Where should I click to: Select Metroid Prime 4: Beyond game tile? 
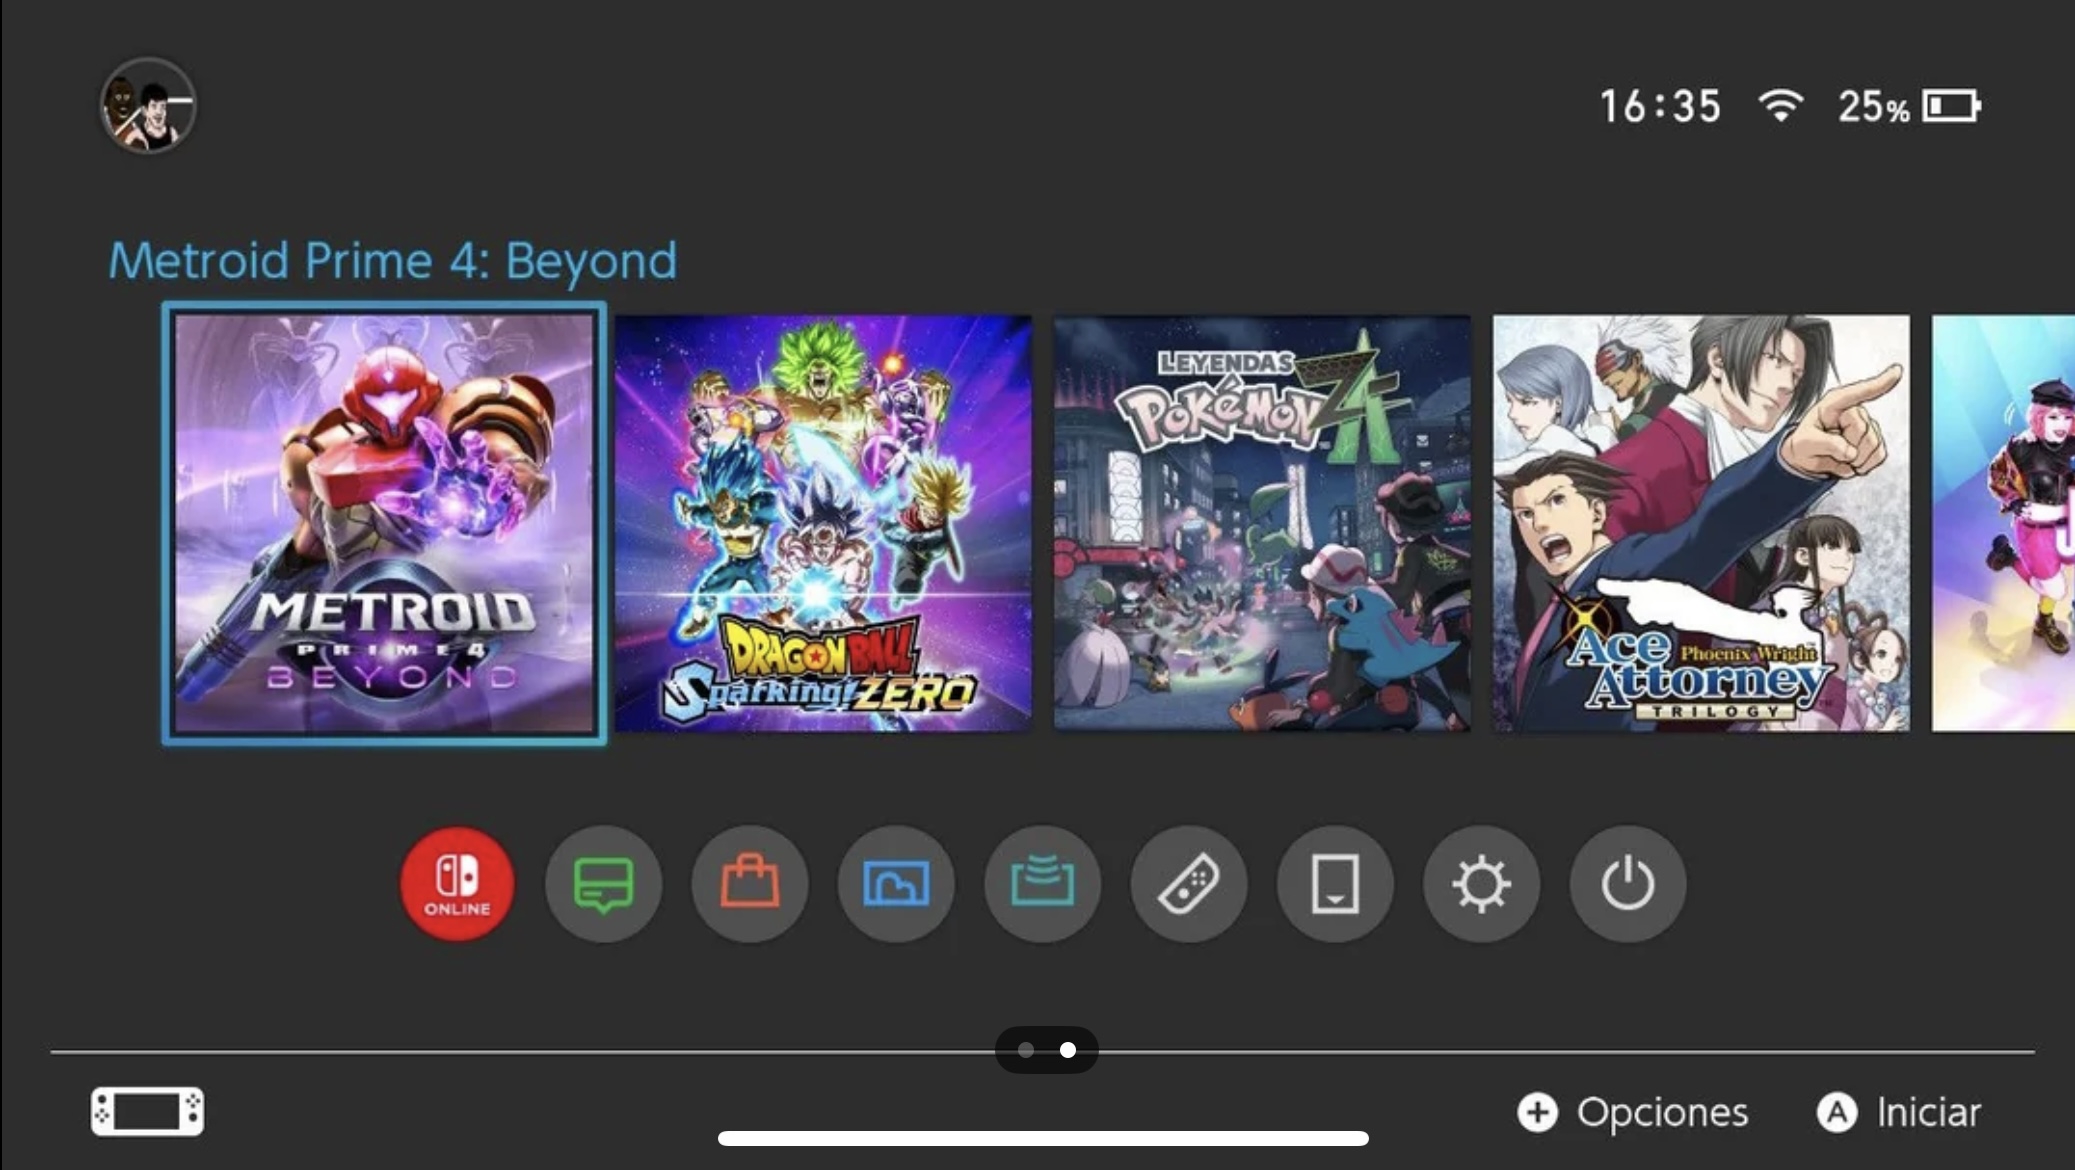coord(384,523)
